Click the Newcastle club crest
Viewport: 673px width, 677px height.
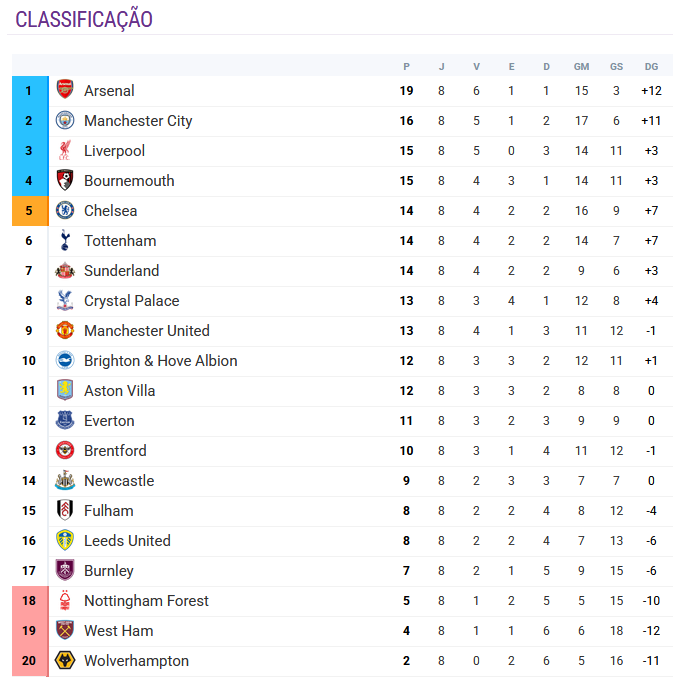click(65, 480)
